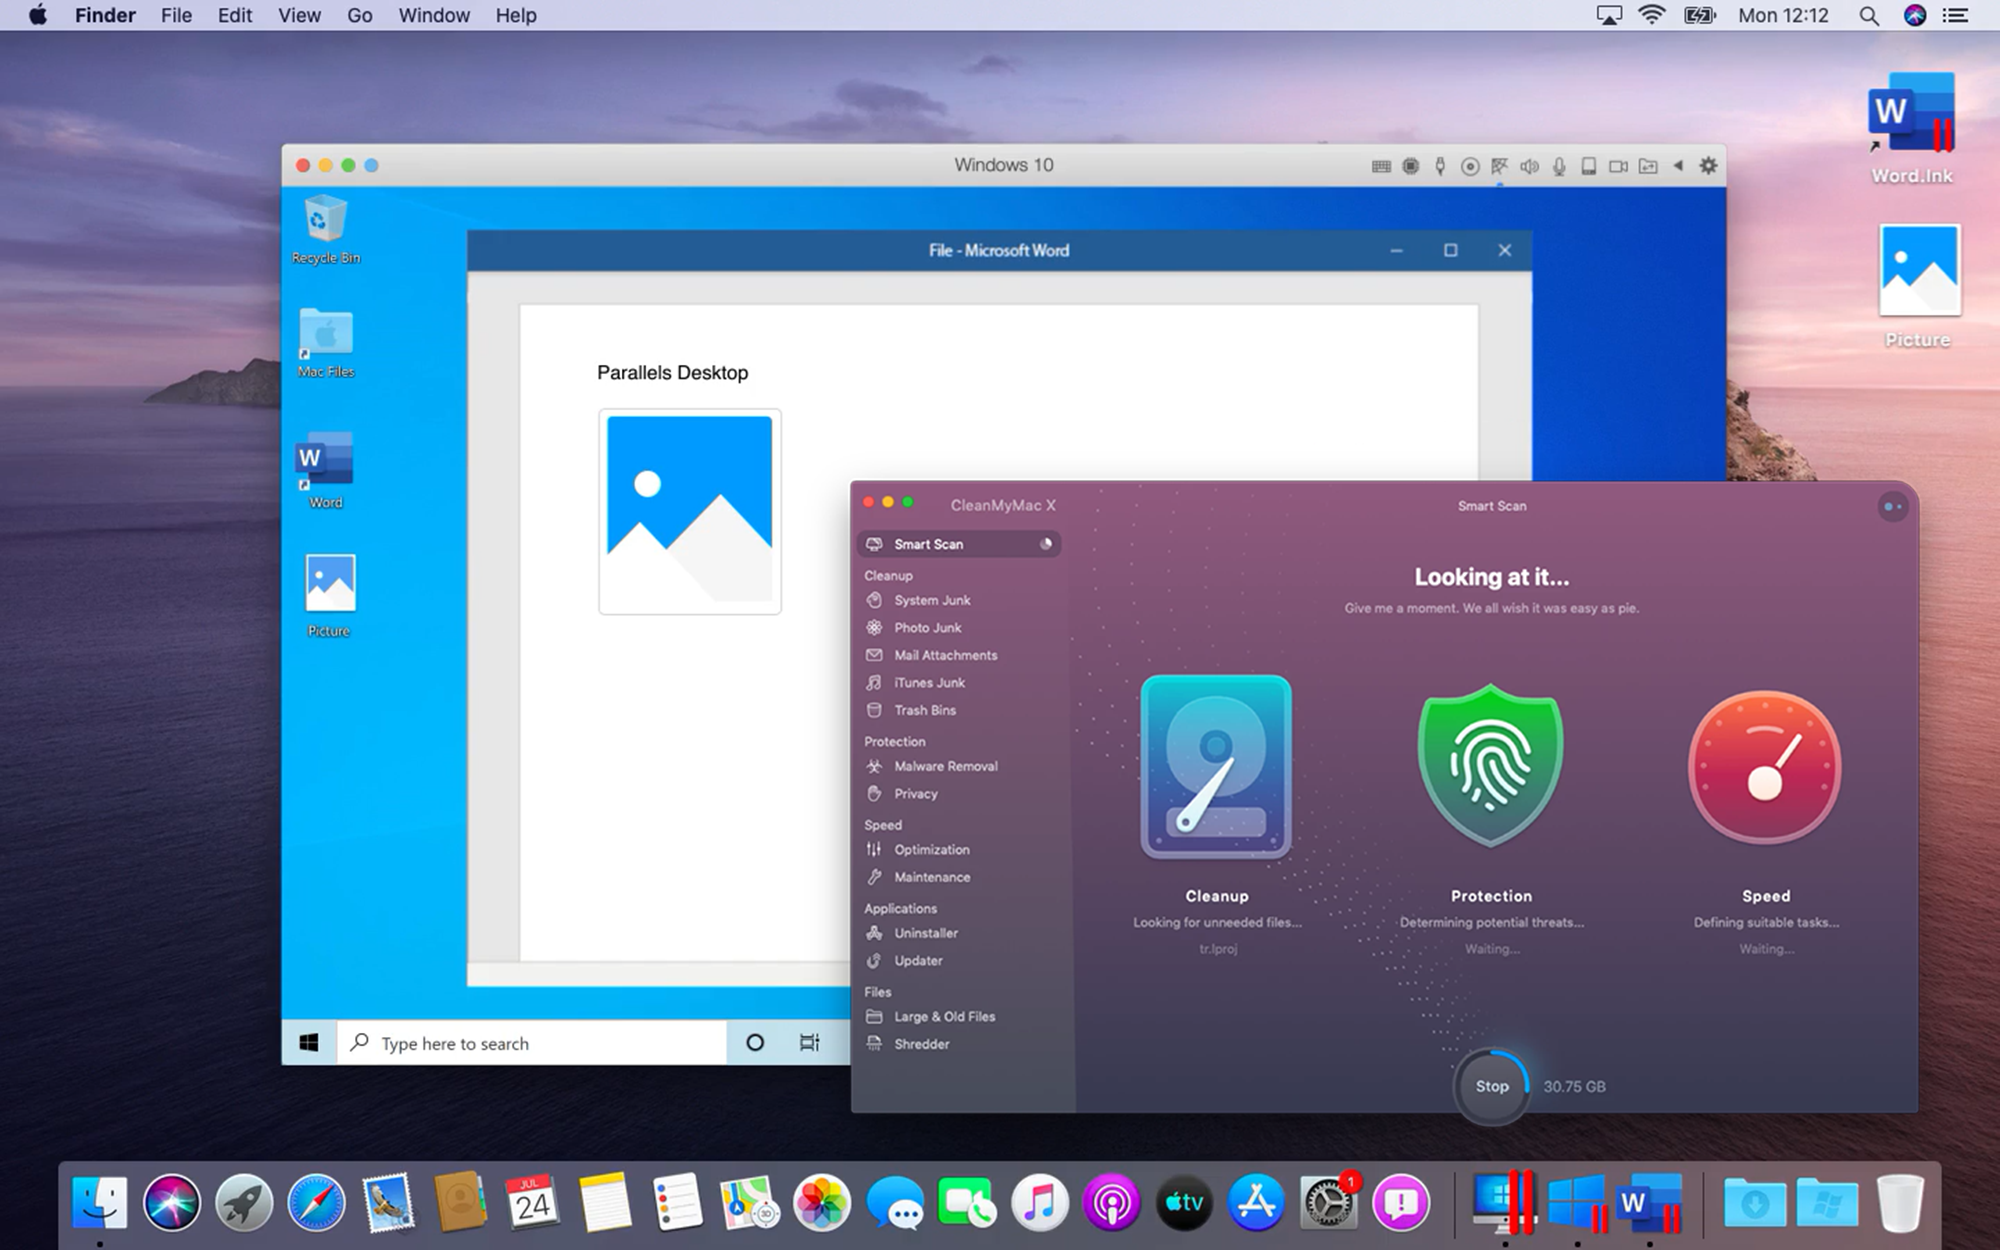Click the Speed gauge icon
Image resolution: width=2000 pixels, height=1250 pixels.
pos(1765,768)
